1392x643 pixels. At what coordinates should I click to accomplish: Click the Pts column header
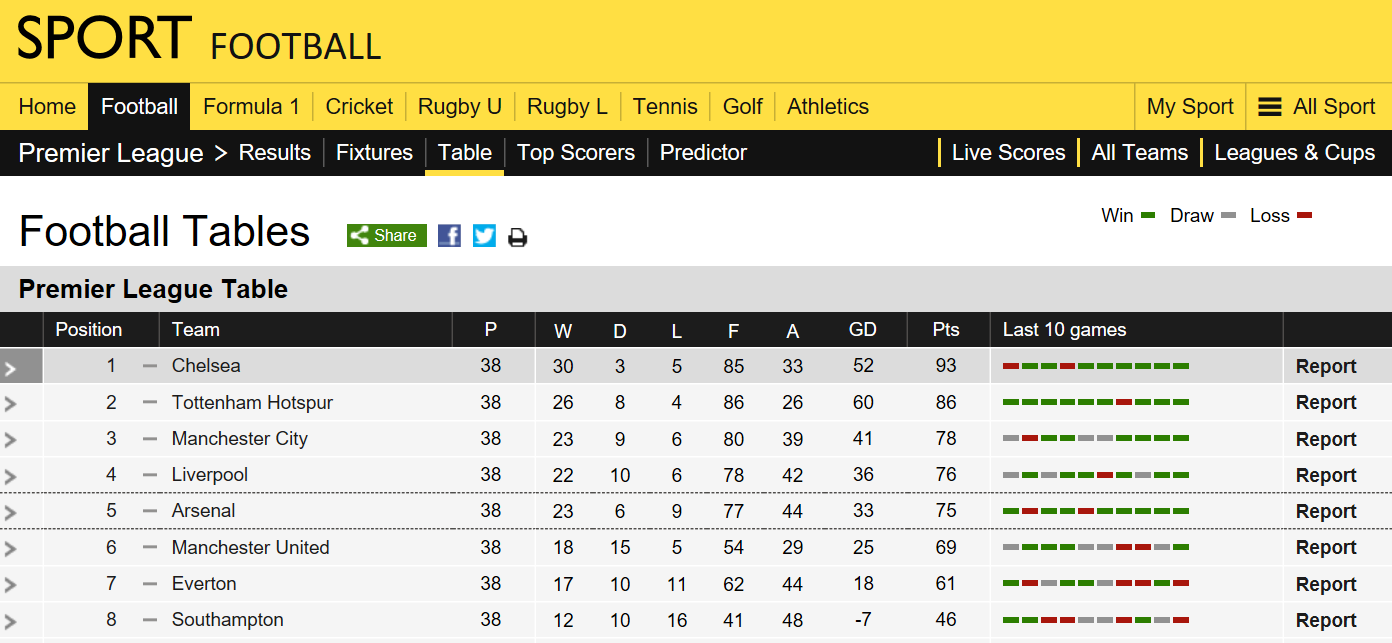(946, 330)
